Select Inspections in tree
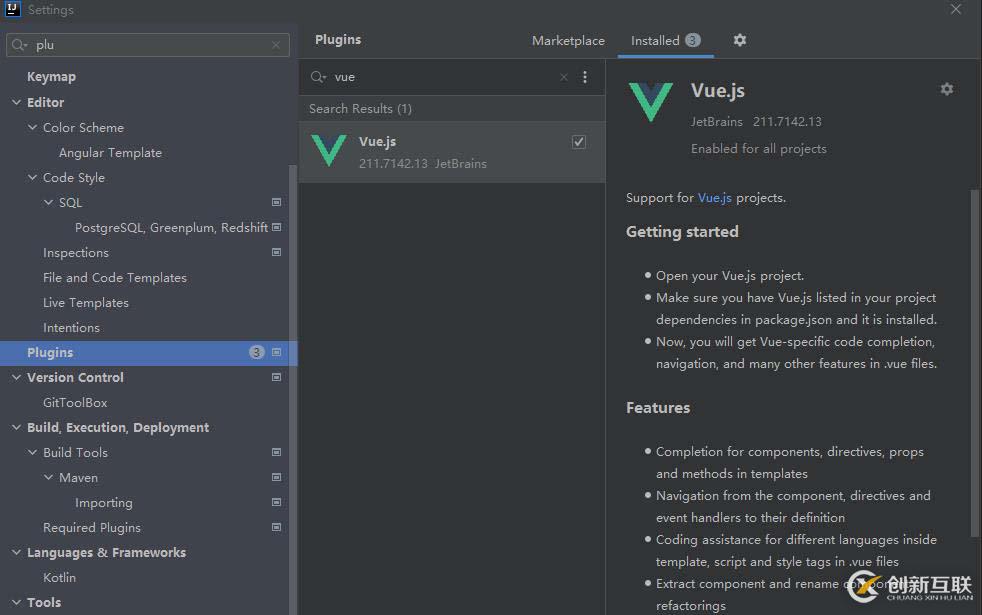Screen dimensions: 982x615 (x=76, y=253)
